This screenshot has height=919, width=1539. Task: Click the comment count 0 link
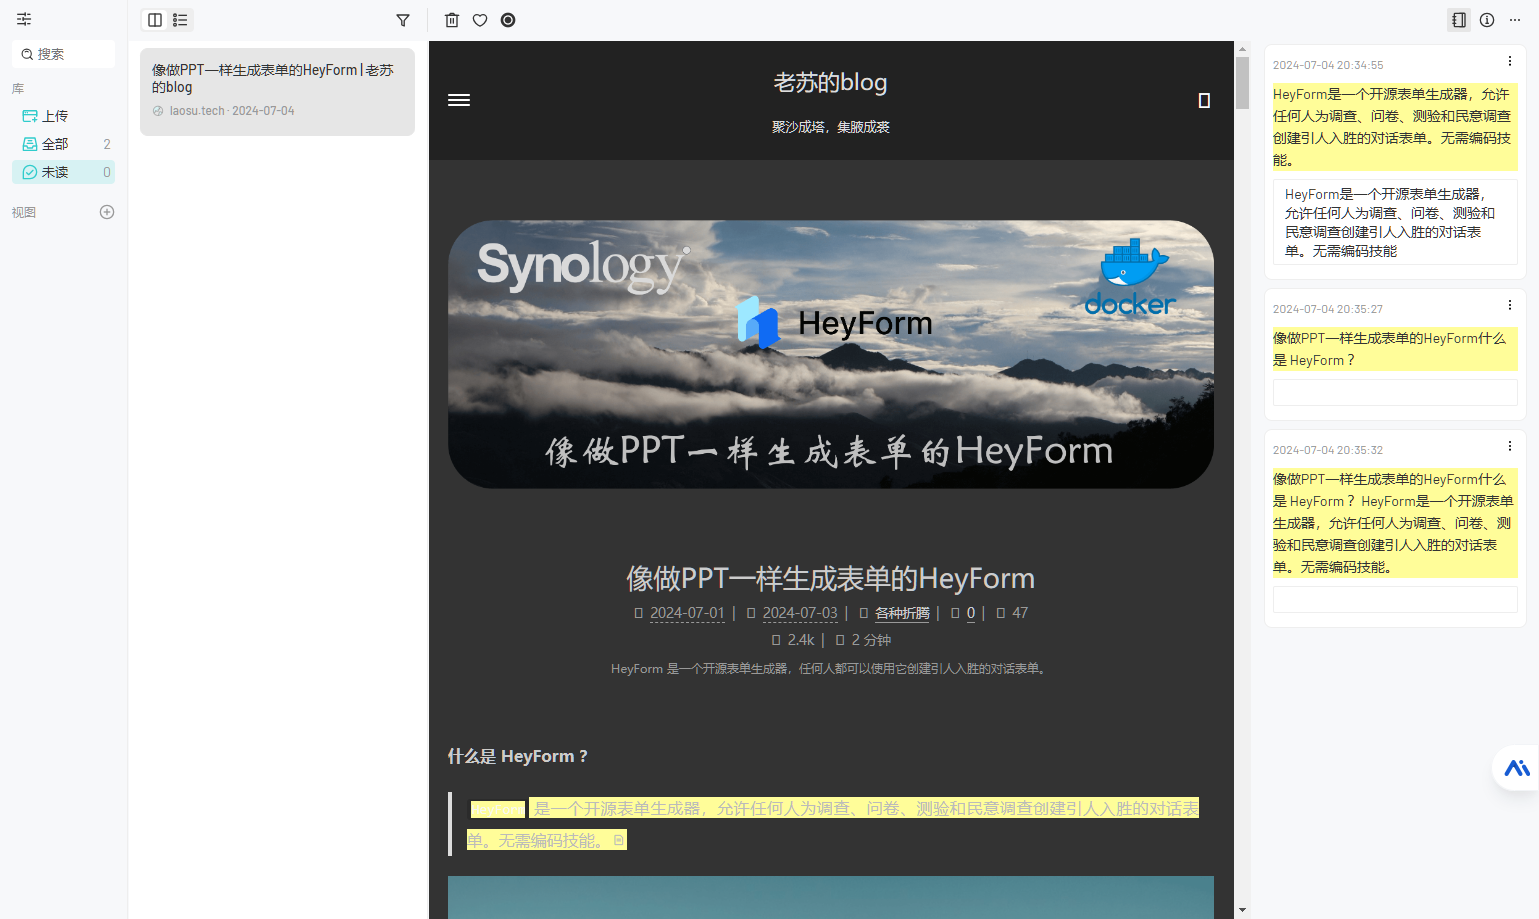(x=970, y=613)
